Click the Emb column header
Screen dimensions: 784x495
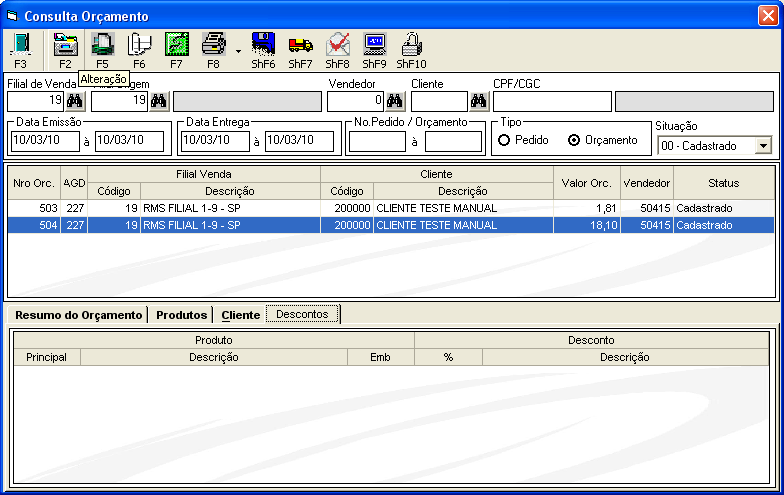point(380,357)
